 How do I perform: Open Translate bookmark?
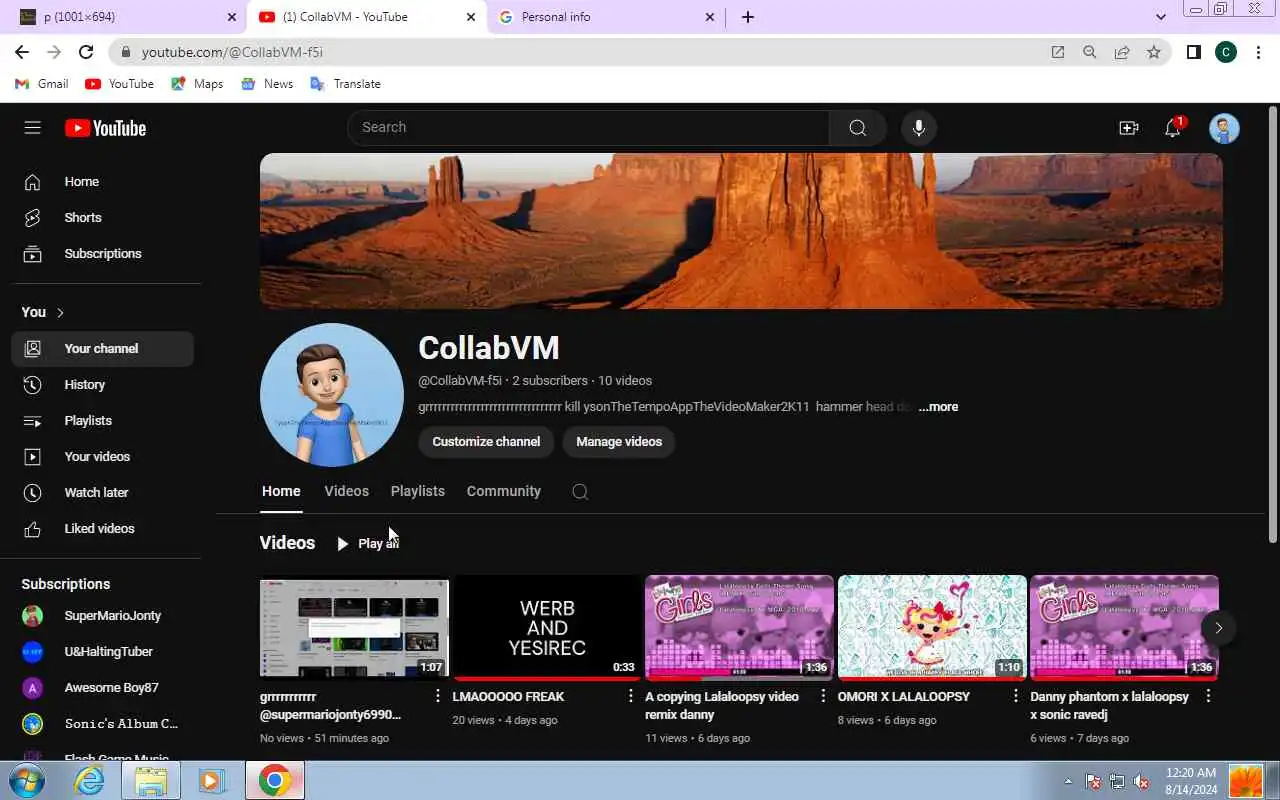345,84
